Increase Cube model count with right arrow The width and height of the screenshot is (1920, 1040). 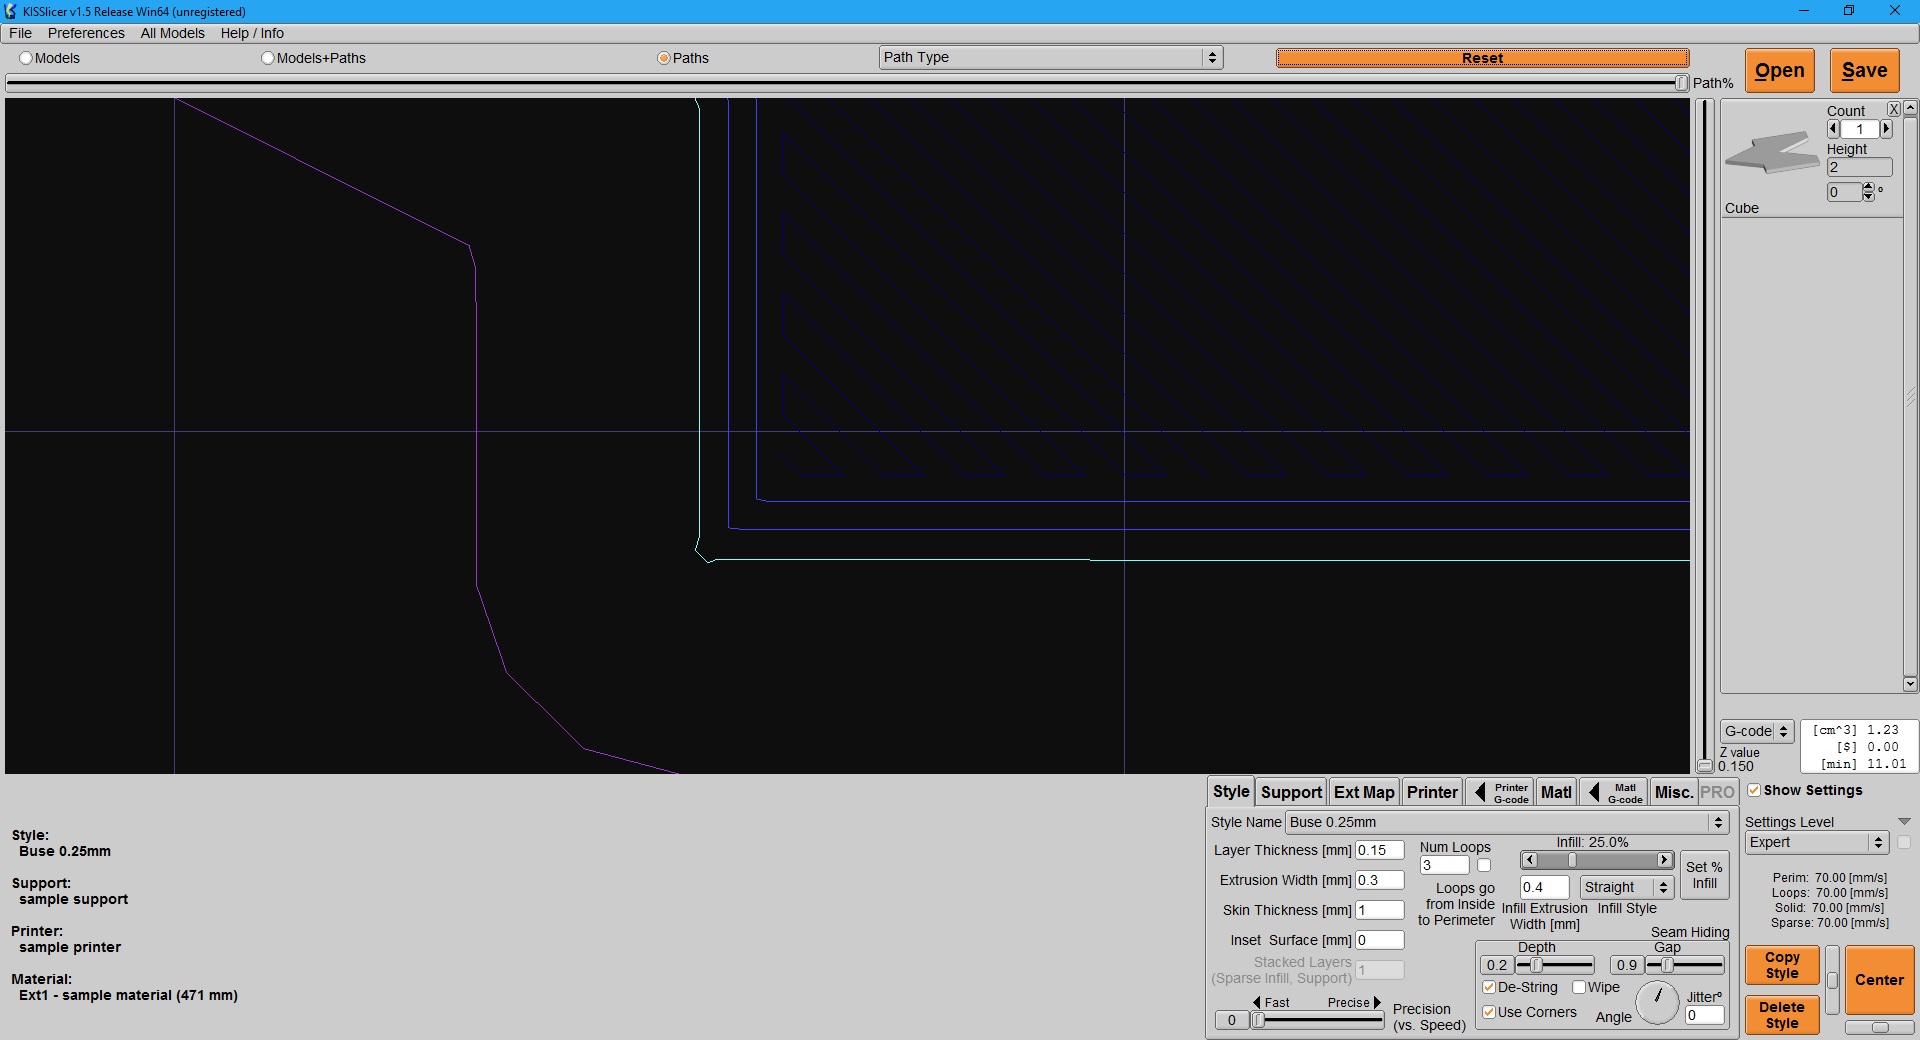(x=1886, y=129)
